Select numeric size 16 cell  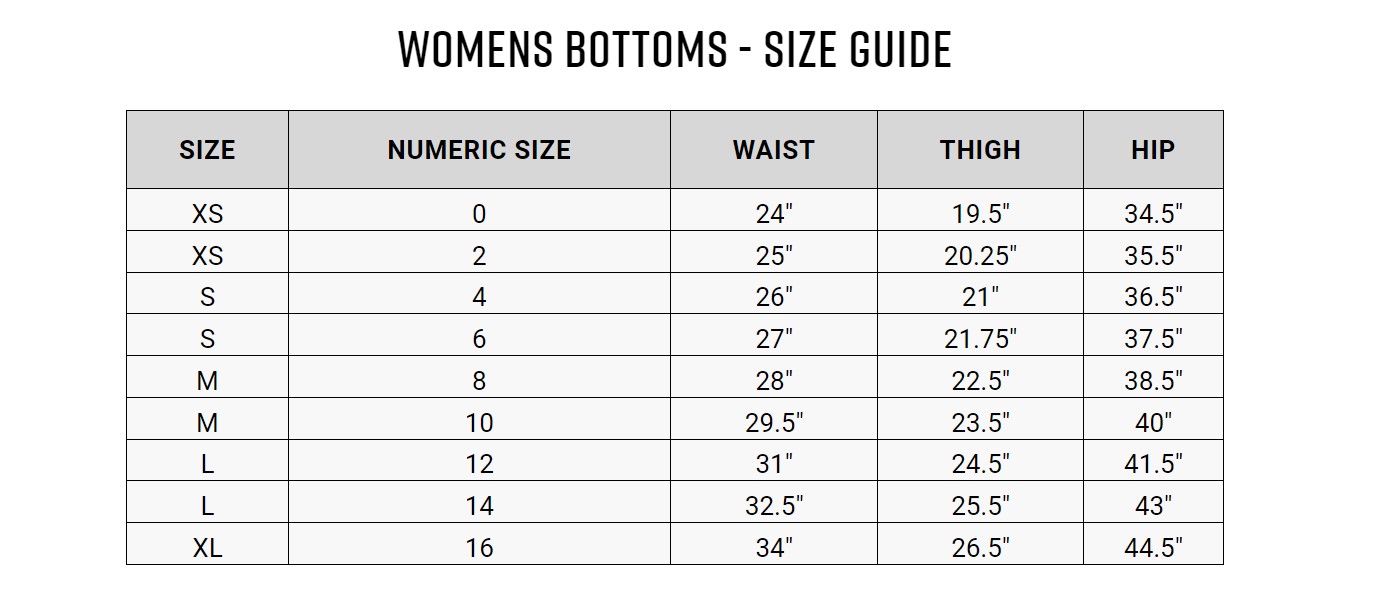[x=479, y=547]
